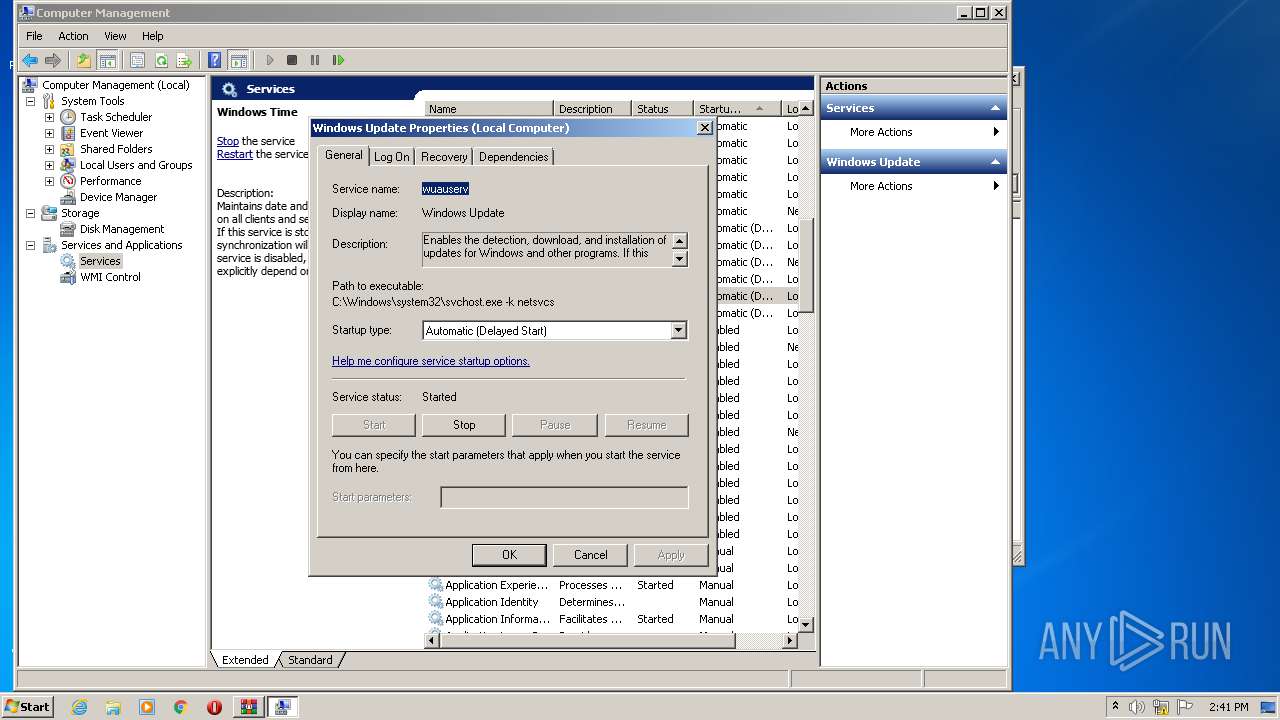Expand the Event Viewer node
Image resolution: width=1280 pixels, height=720 pixels.
(x=49, y=133)
